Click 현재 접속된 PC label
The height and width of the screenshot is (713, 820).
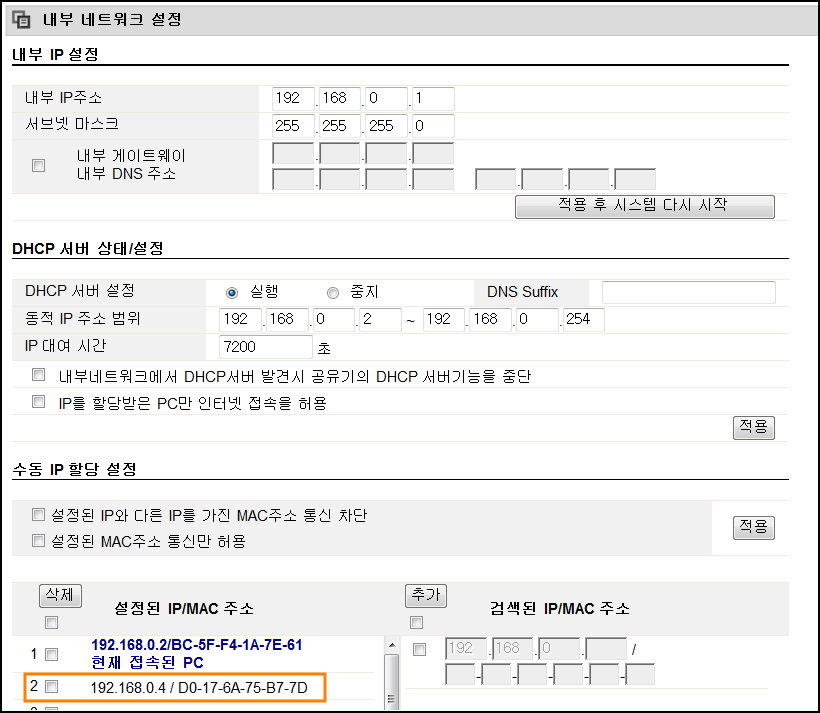(x=147, y=663)
